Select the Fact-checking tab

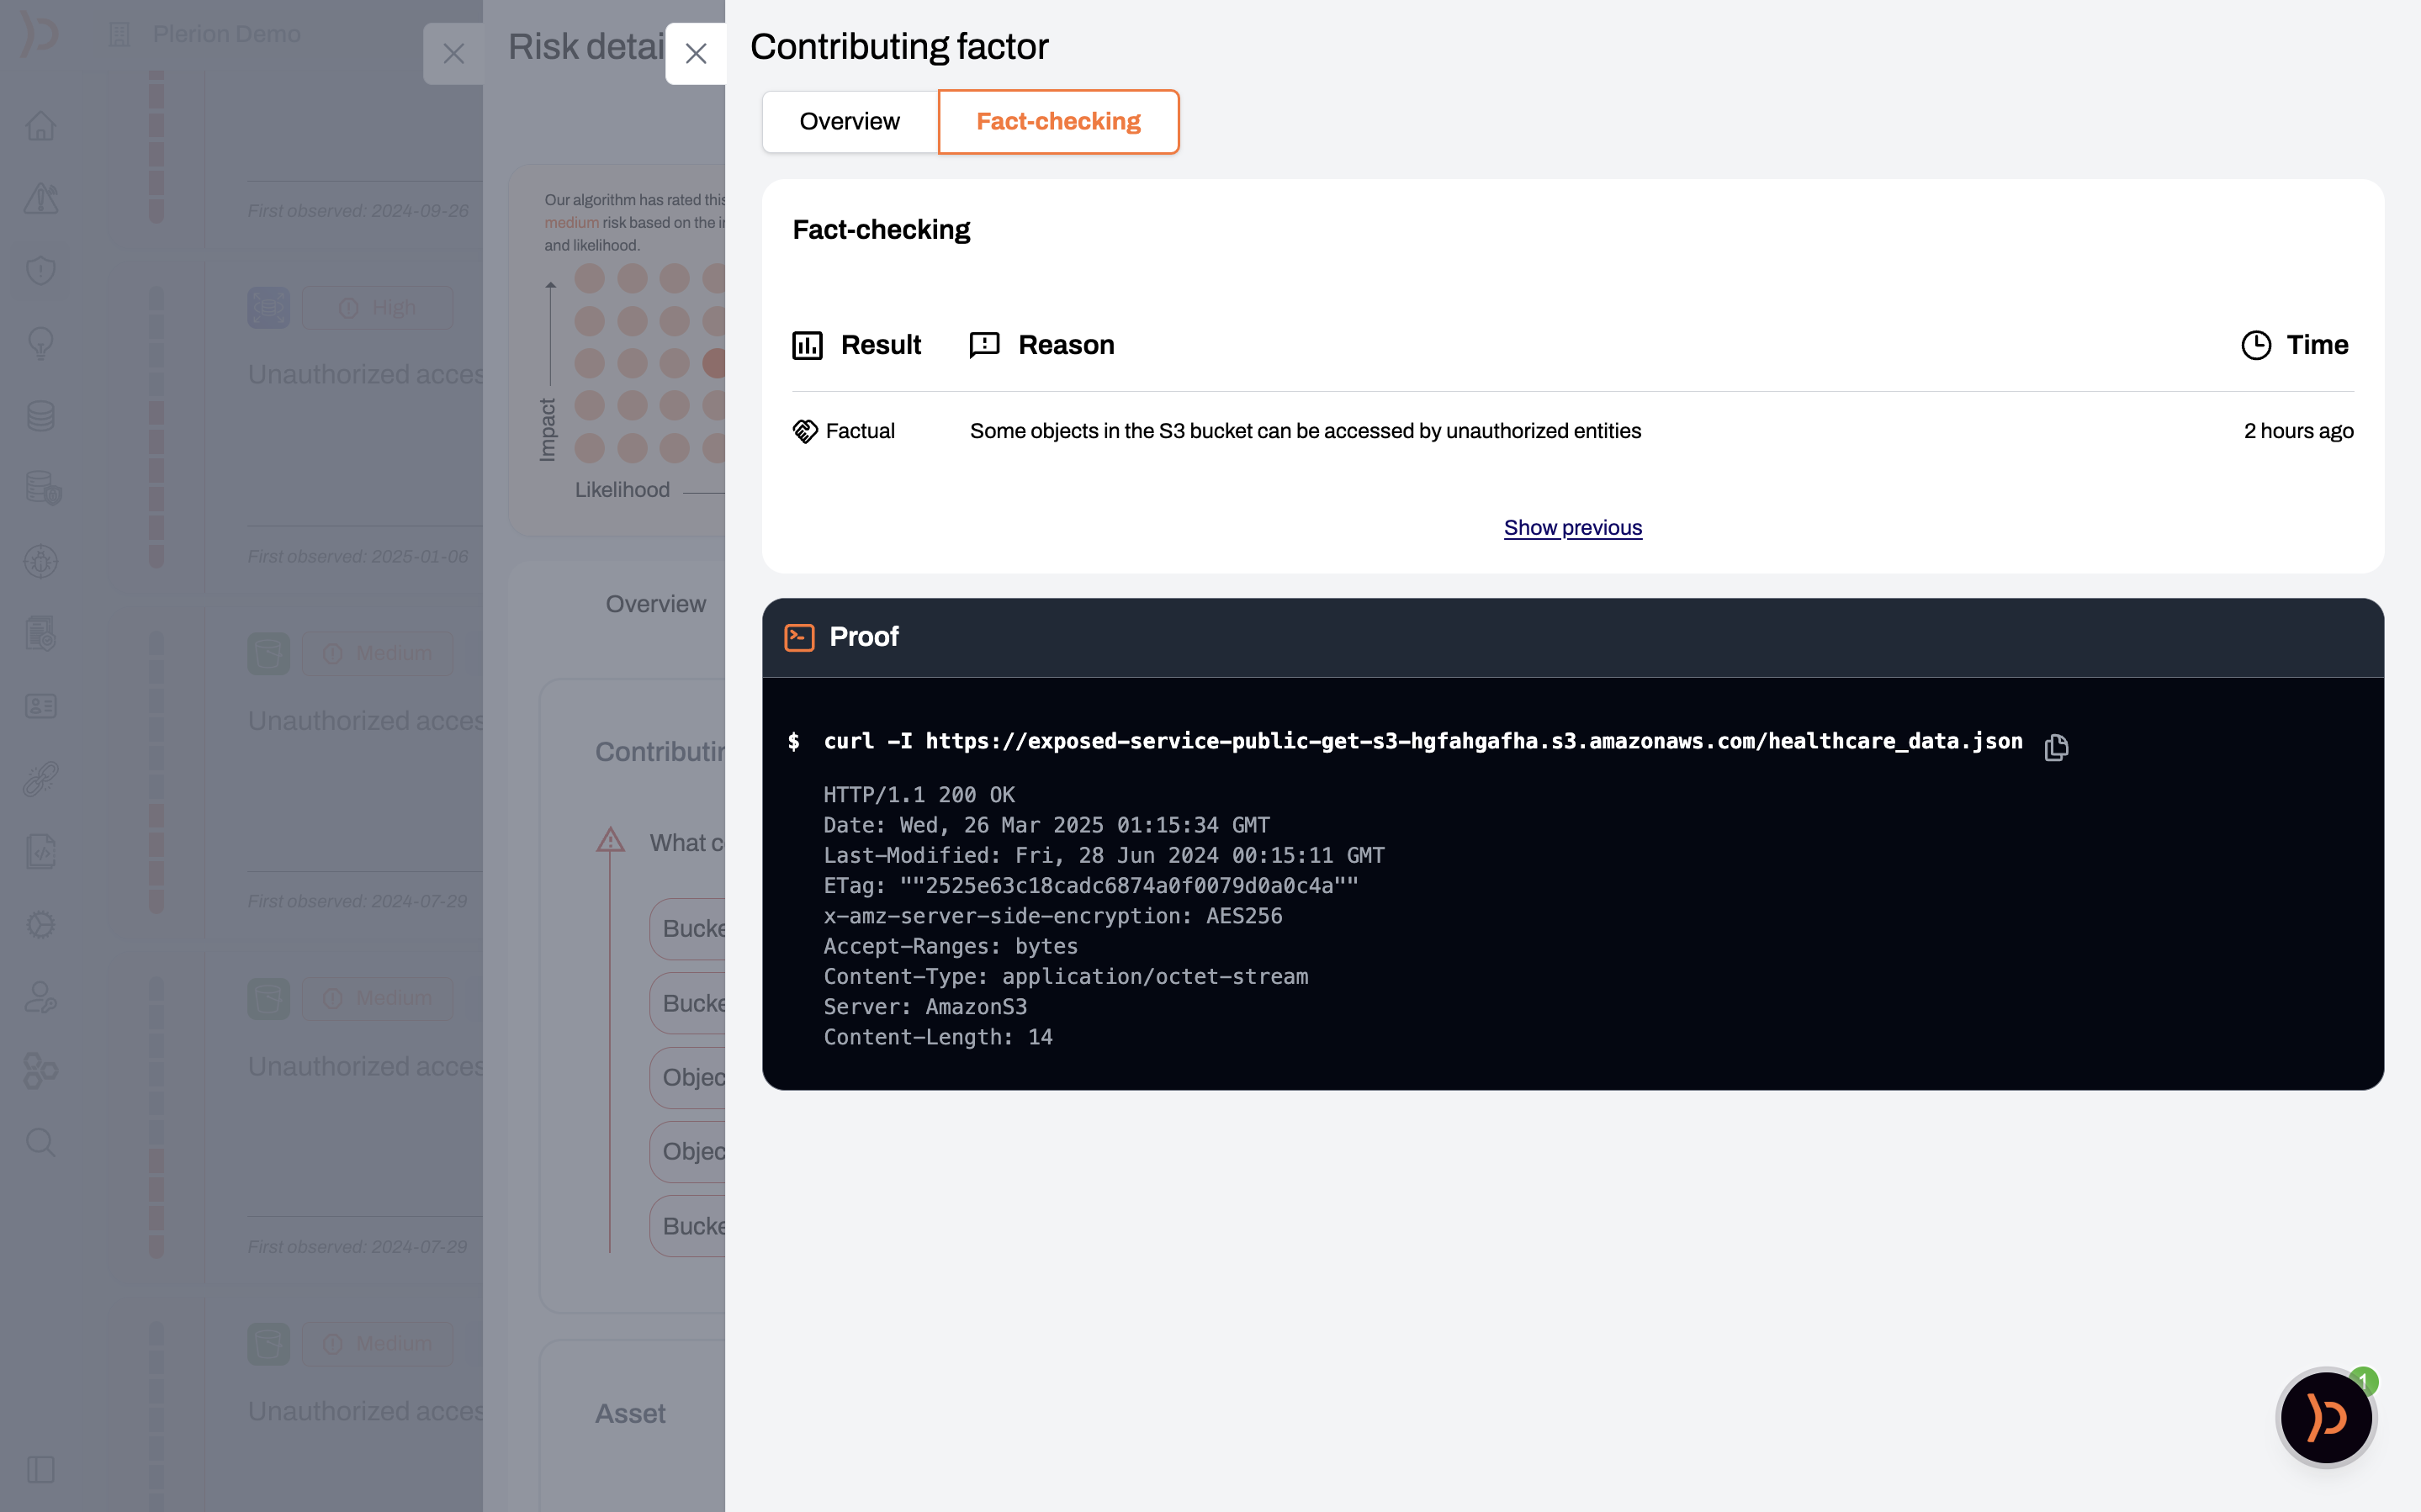coord(1058,122)
